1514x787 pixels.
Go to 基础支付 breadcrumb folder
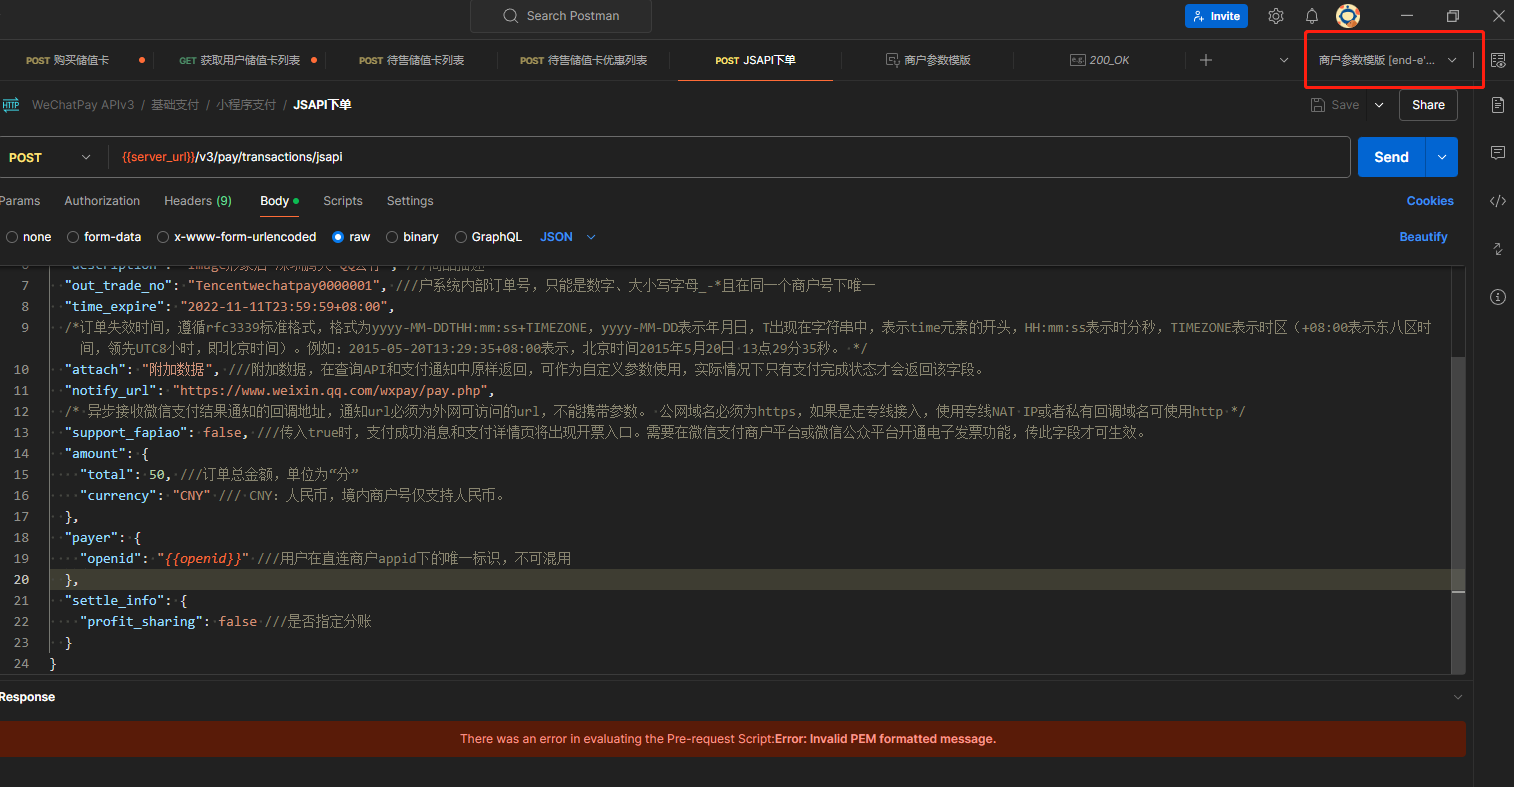click(x=175, y=104)
